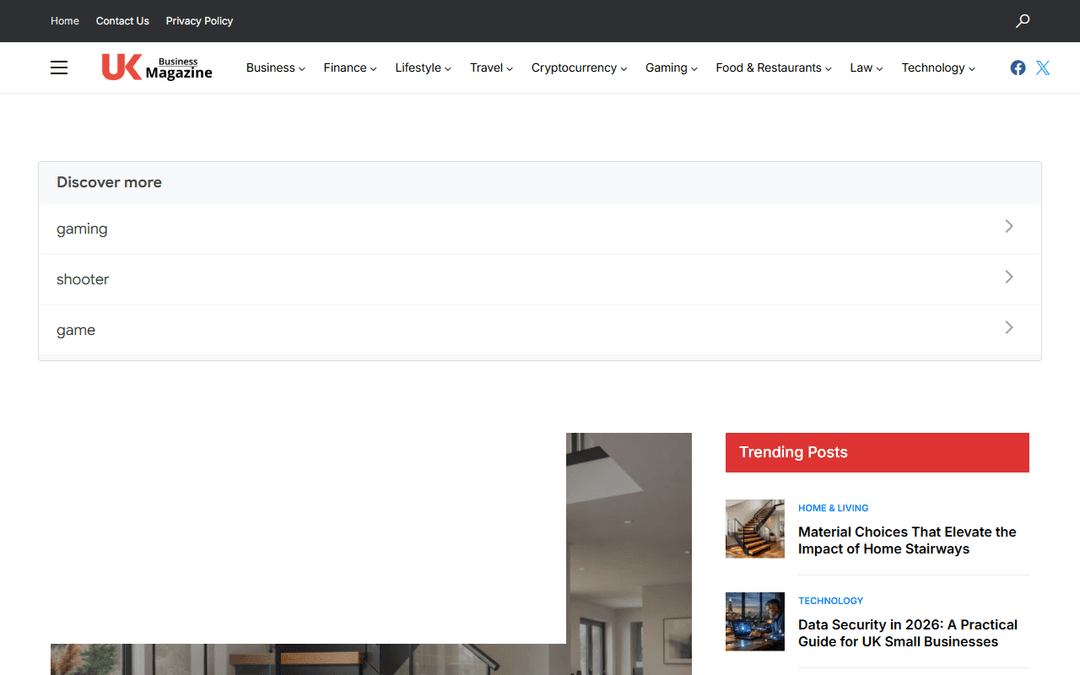Expand the Food & Restaurants dropdown
This screenshot has width=1080, height=675.
(773, 68)
